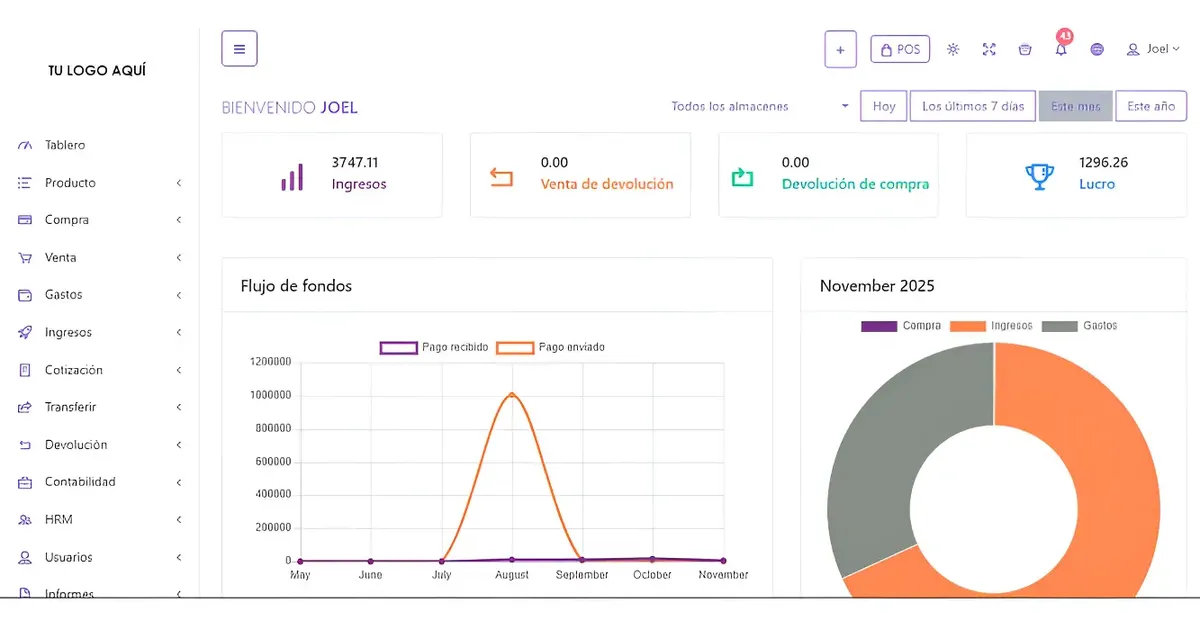Click Ingresos rocket icon in sidebar
The width and height of the screenshot is (1200, 628).
click(25, 333)
